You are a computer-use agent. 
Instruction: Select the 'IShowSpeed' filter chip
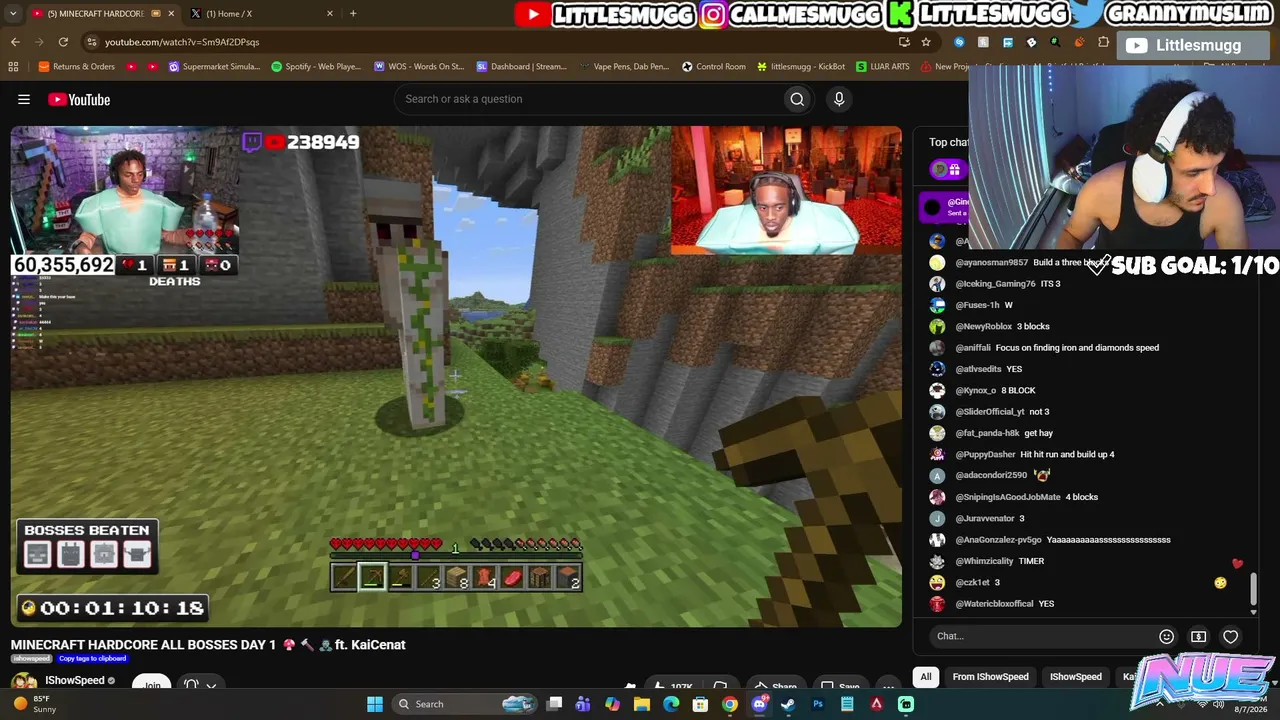click(1076, 677)
